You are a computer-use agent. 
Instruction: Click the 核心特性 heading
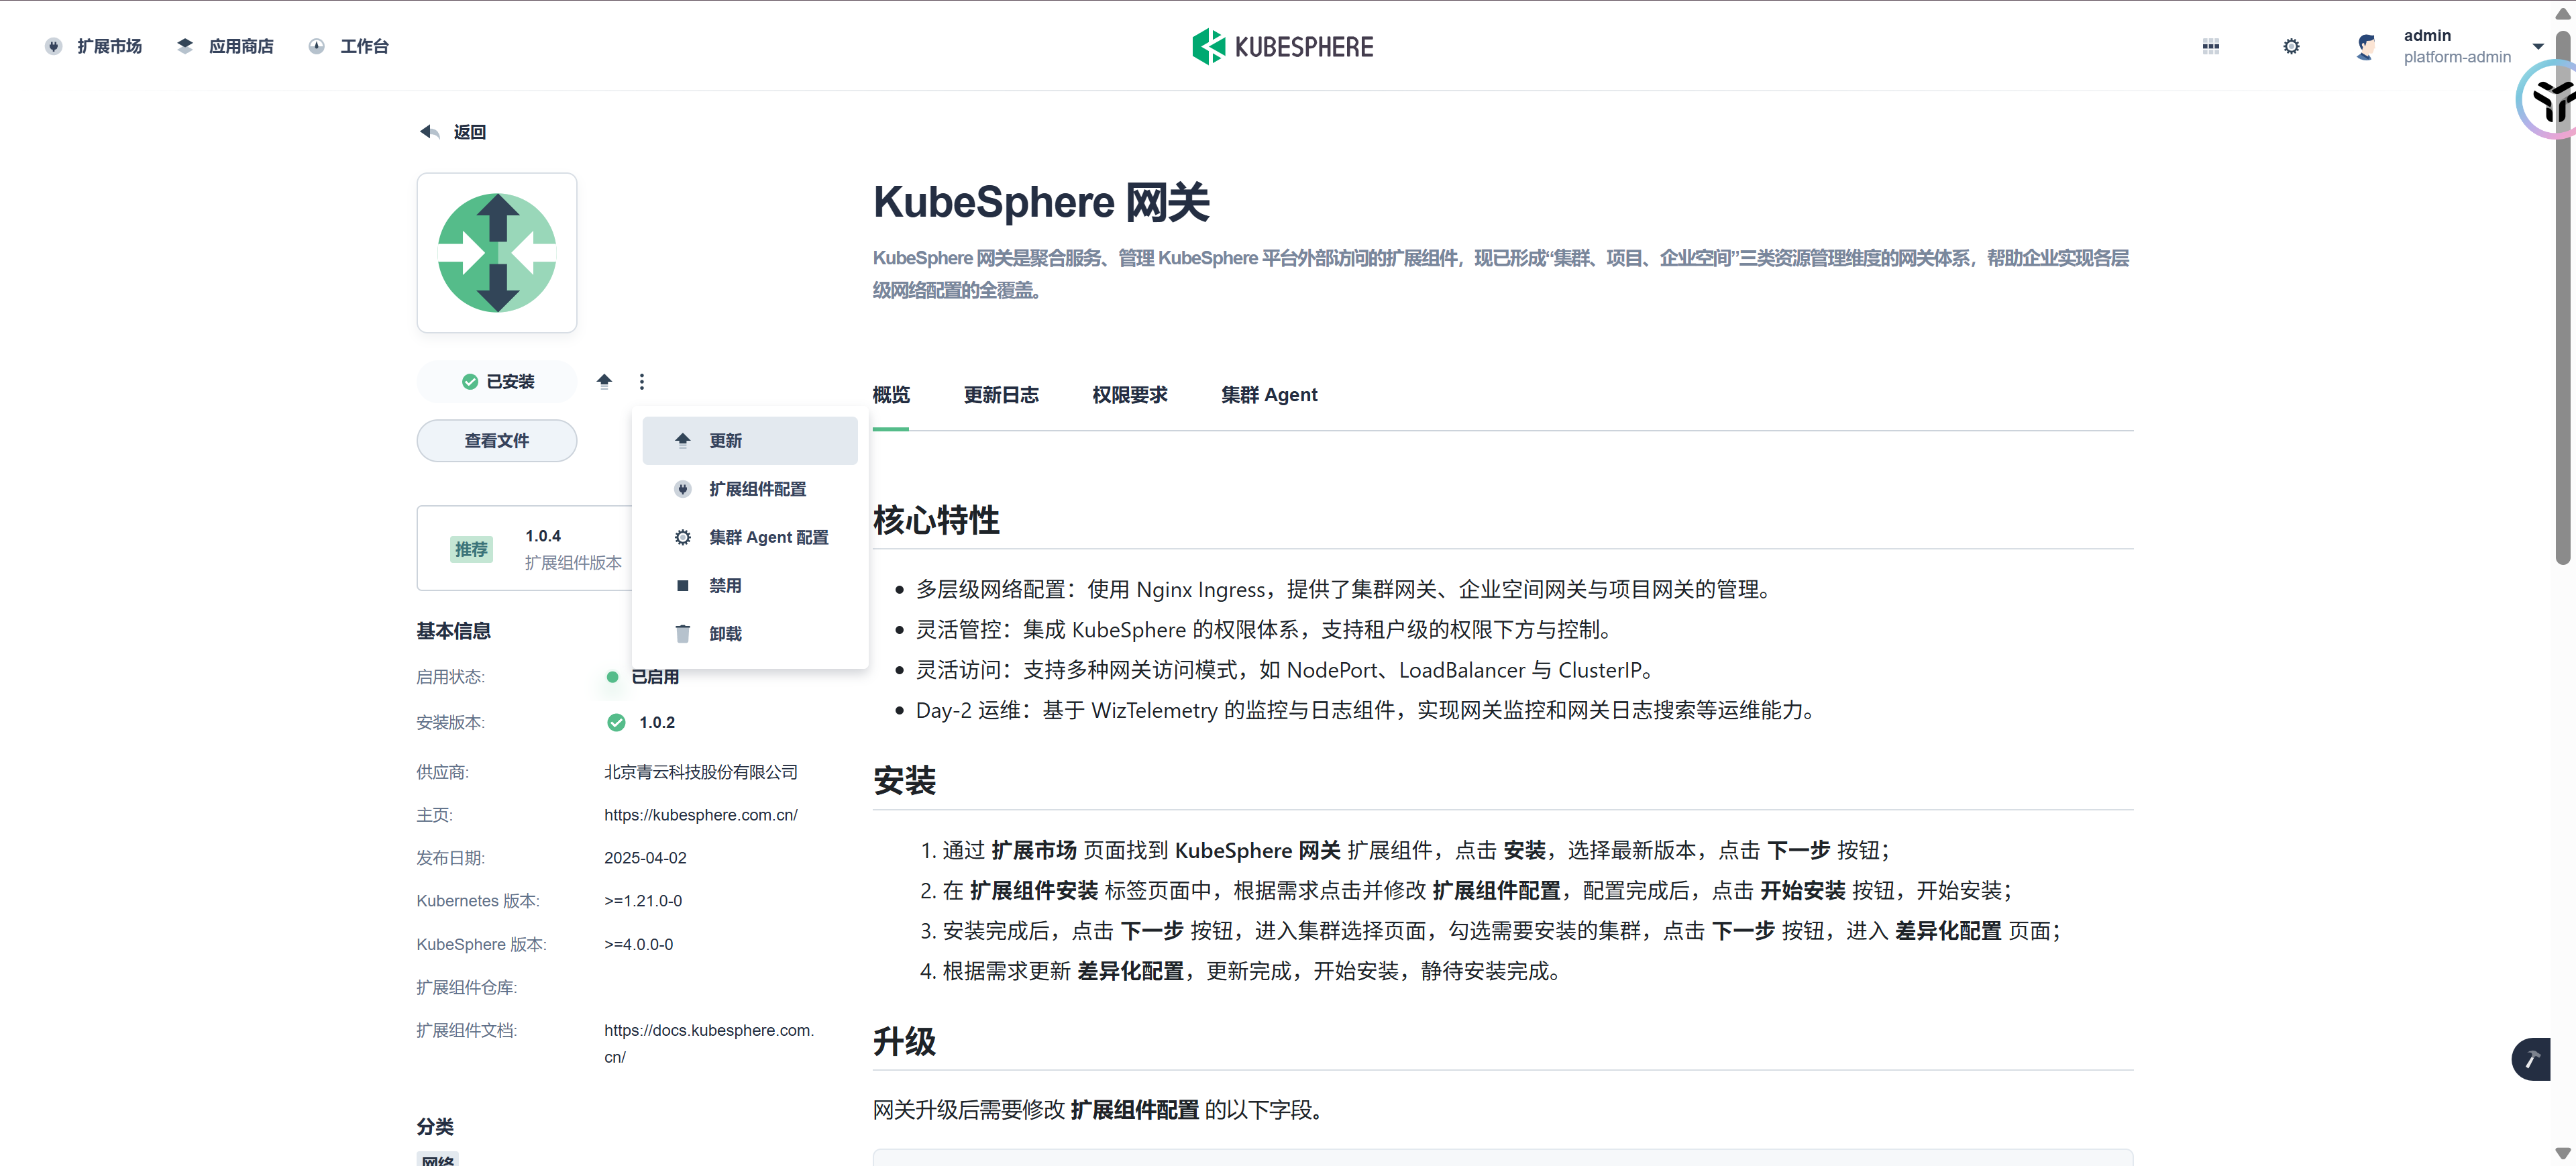pos(936,520)
